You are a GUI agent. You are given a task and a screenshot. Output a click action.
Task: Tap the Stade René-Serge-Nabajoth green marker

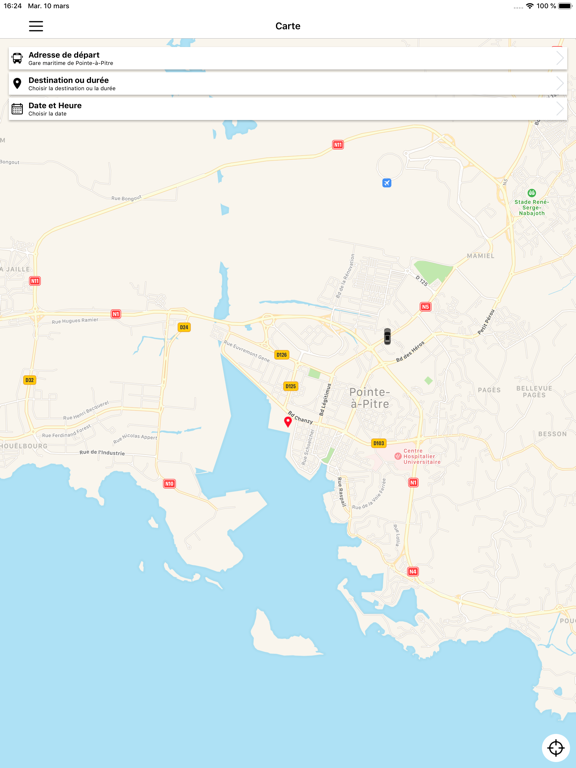(x=531, y=193)
